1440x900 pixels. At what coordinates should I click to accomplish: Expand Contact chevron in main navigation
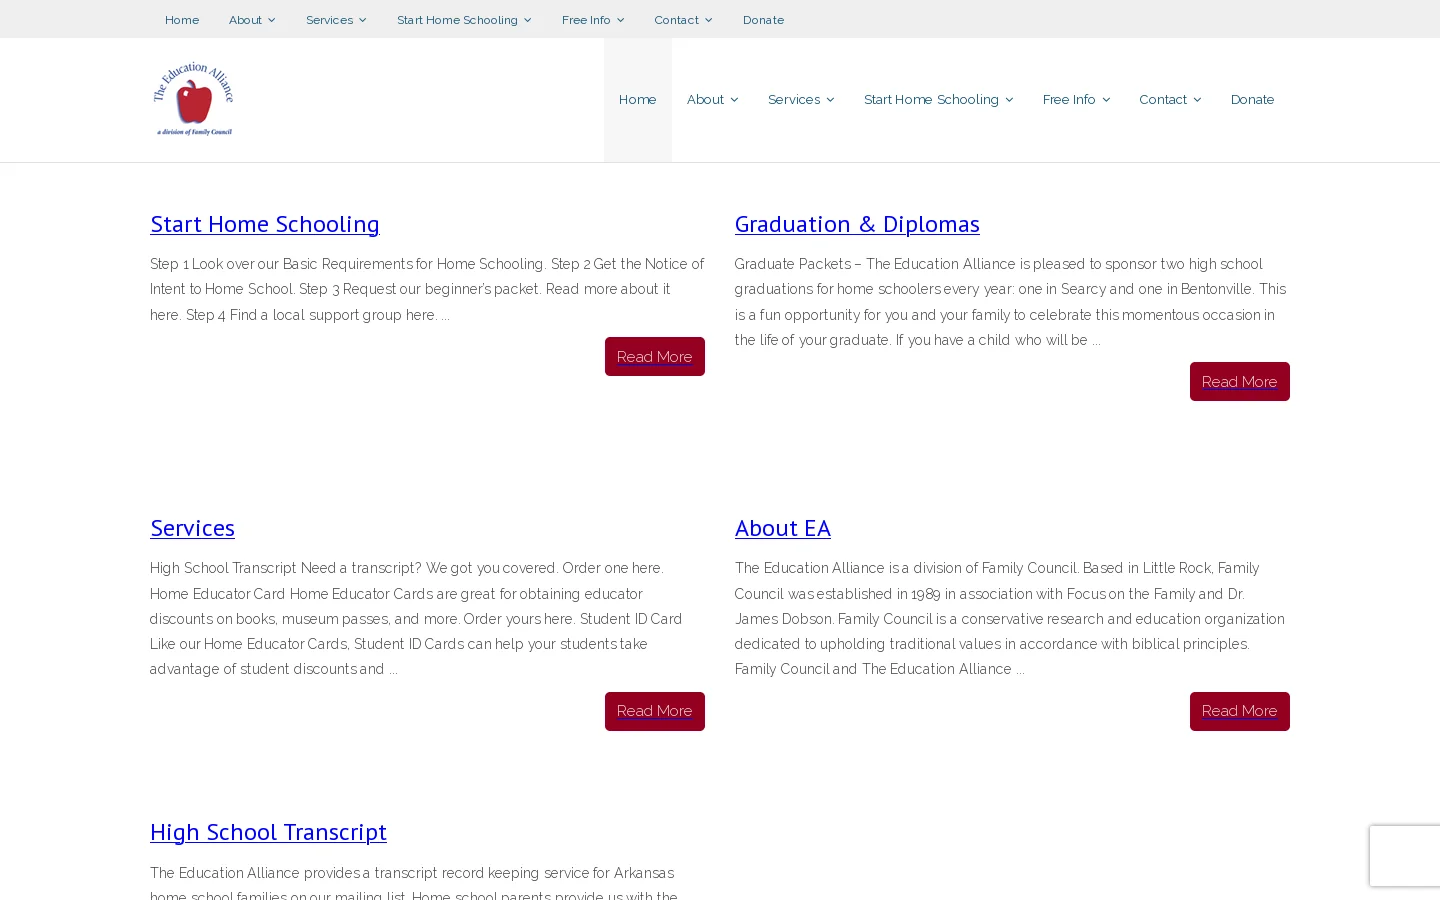pyautogui.click(x=1197, y=100)
